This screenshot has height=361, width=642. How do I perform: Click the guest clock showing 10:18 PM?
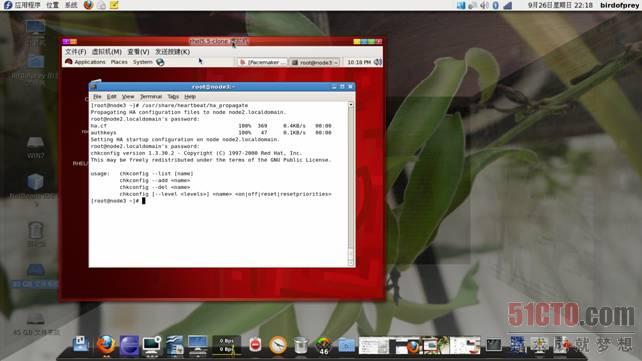[x=359, y=62]
